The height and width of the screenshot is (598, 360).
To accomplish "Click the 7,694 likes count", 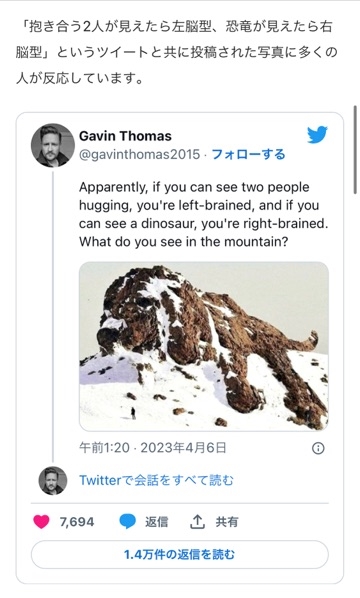I will point(77,522).
